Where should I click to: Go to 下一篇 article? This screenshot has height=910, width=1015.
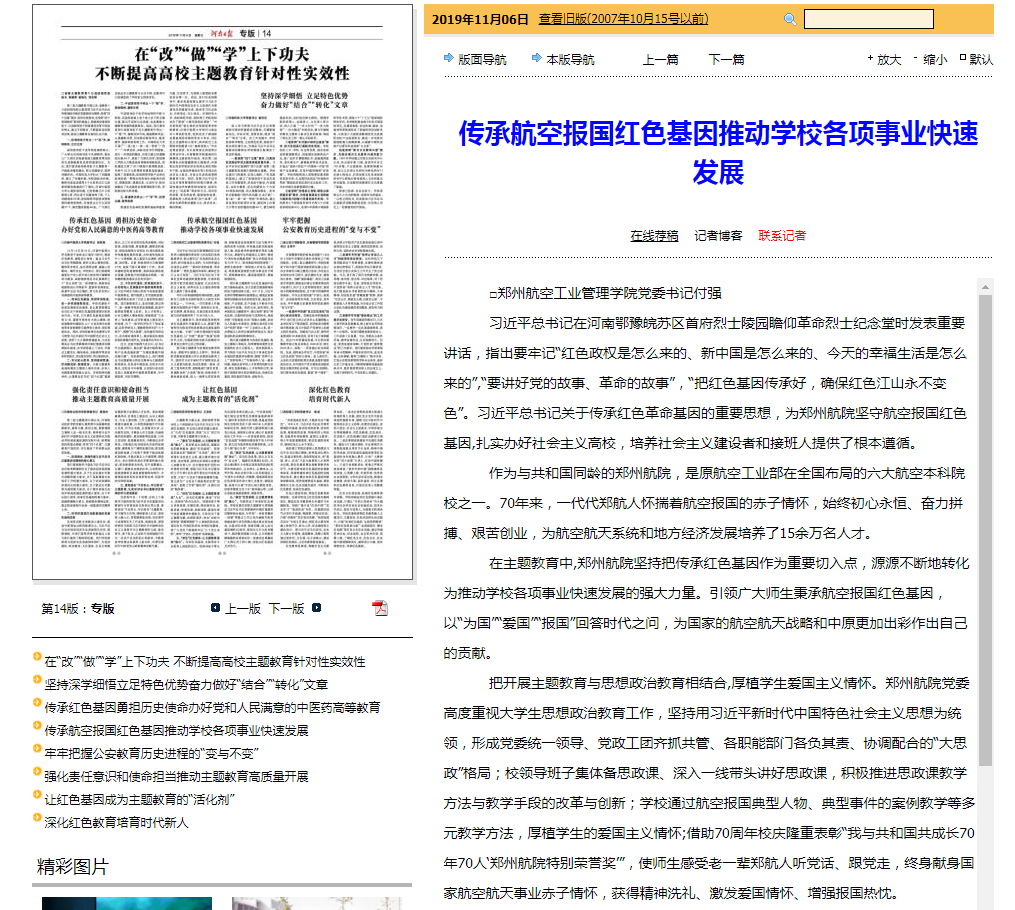coord(726,60)
